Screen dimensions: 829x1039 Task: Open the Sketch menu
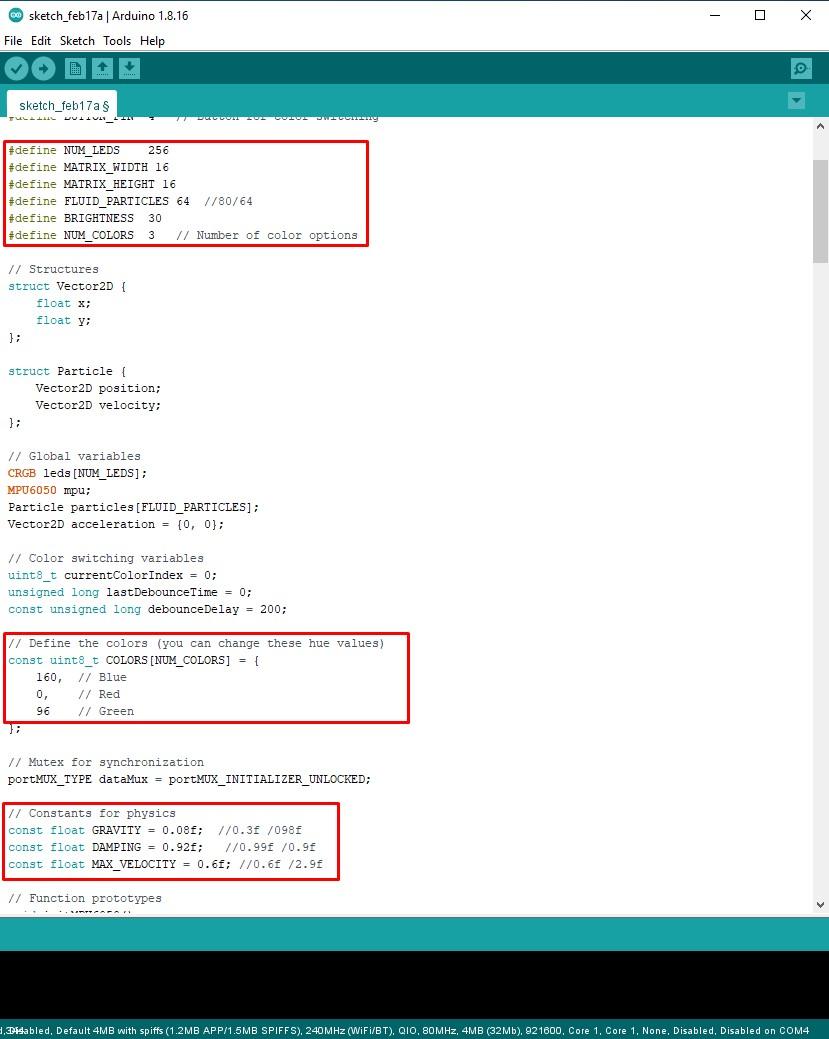(77, 41)
